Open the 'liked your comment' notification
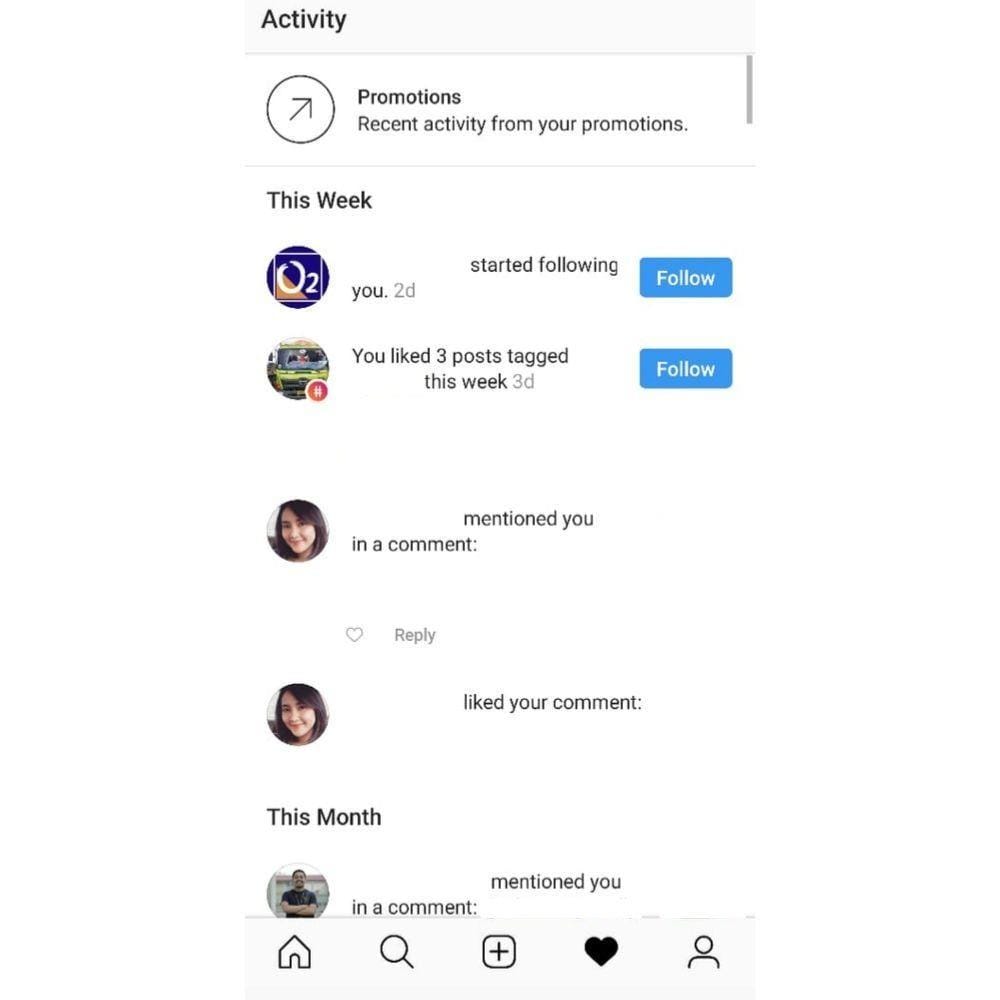 552,702
